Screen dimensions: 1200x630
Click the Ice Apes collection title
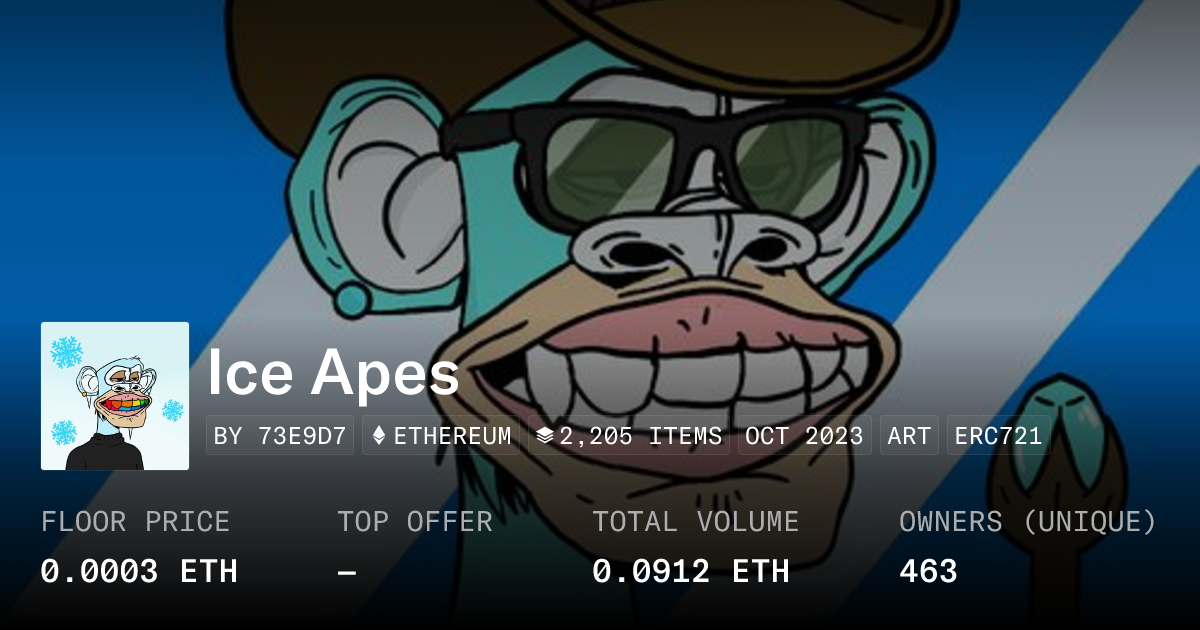point(333,373)
